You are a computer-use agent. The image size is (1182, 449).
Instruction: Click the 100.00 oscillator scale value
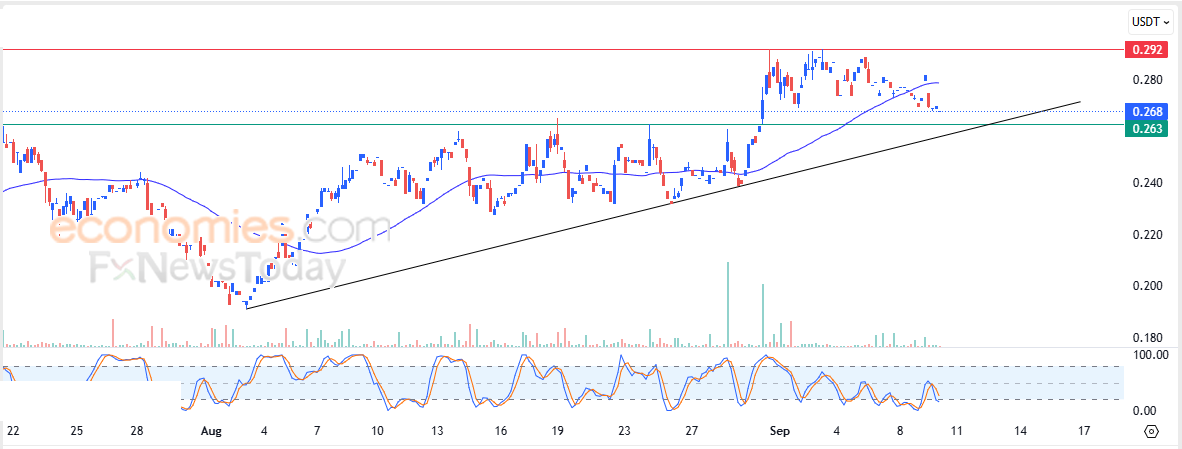(1150, 354)
